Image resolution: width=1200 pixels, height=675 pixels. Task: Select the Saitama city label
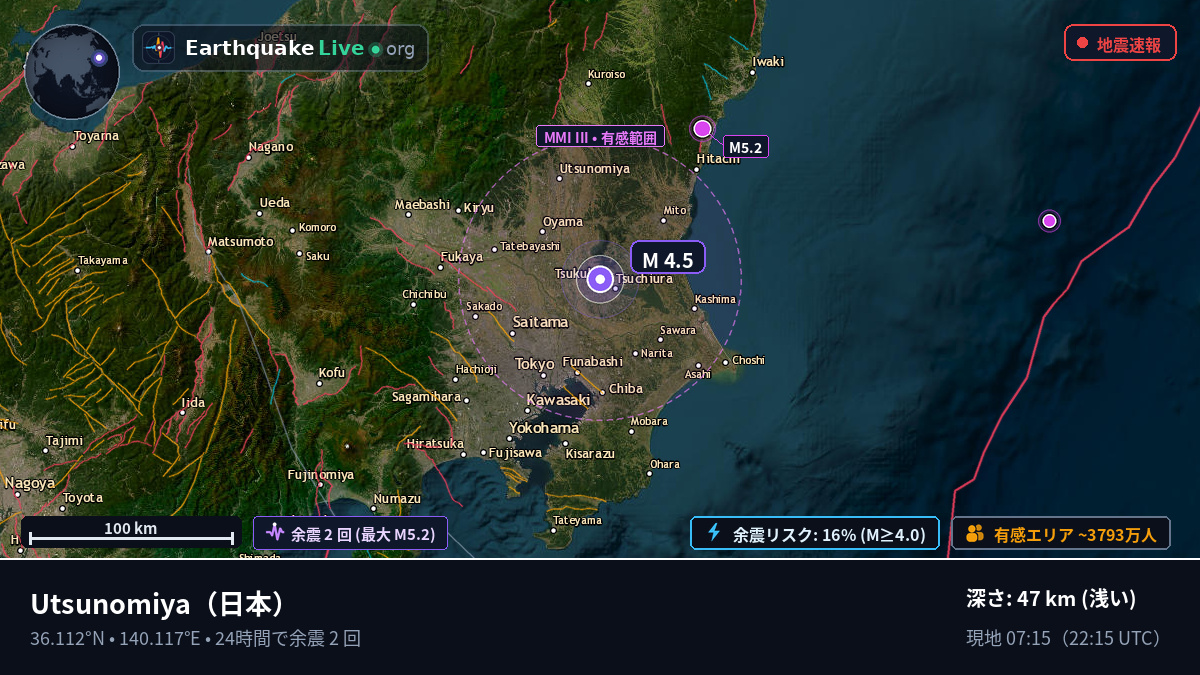coord(540,322)
